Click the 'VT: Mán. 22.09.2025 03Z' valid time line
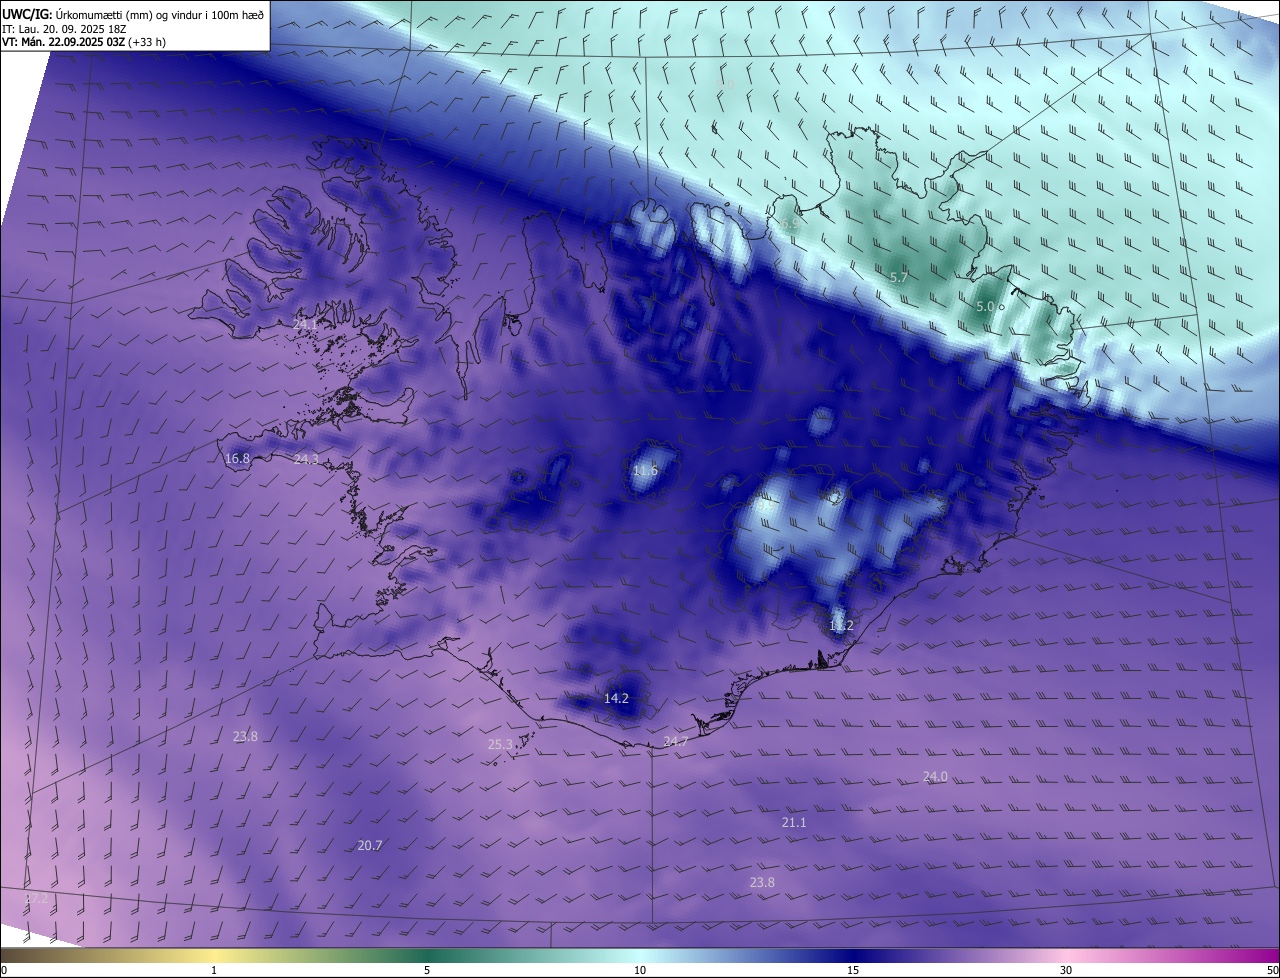The height and width of the screenshot is (978, 1280). pos(83,42)
